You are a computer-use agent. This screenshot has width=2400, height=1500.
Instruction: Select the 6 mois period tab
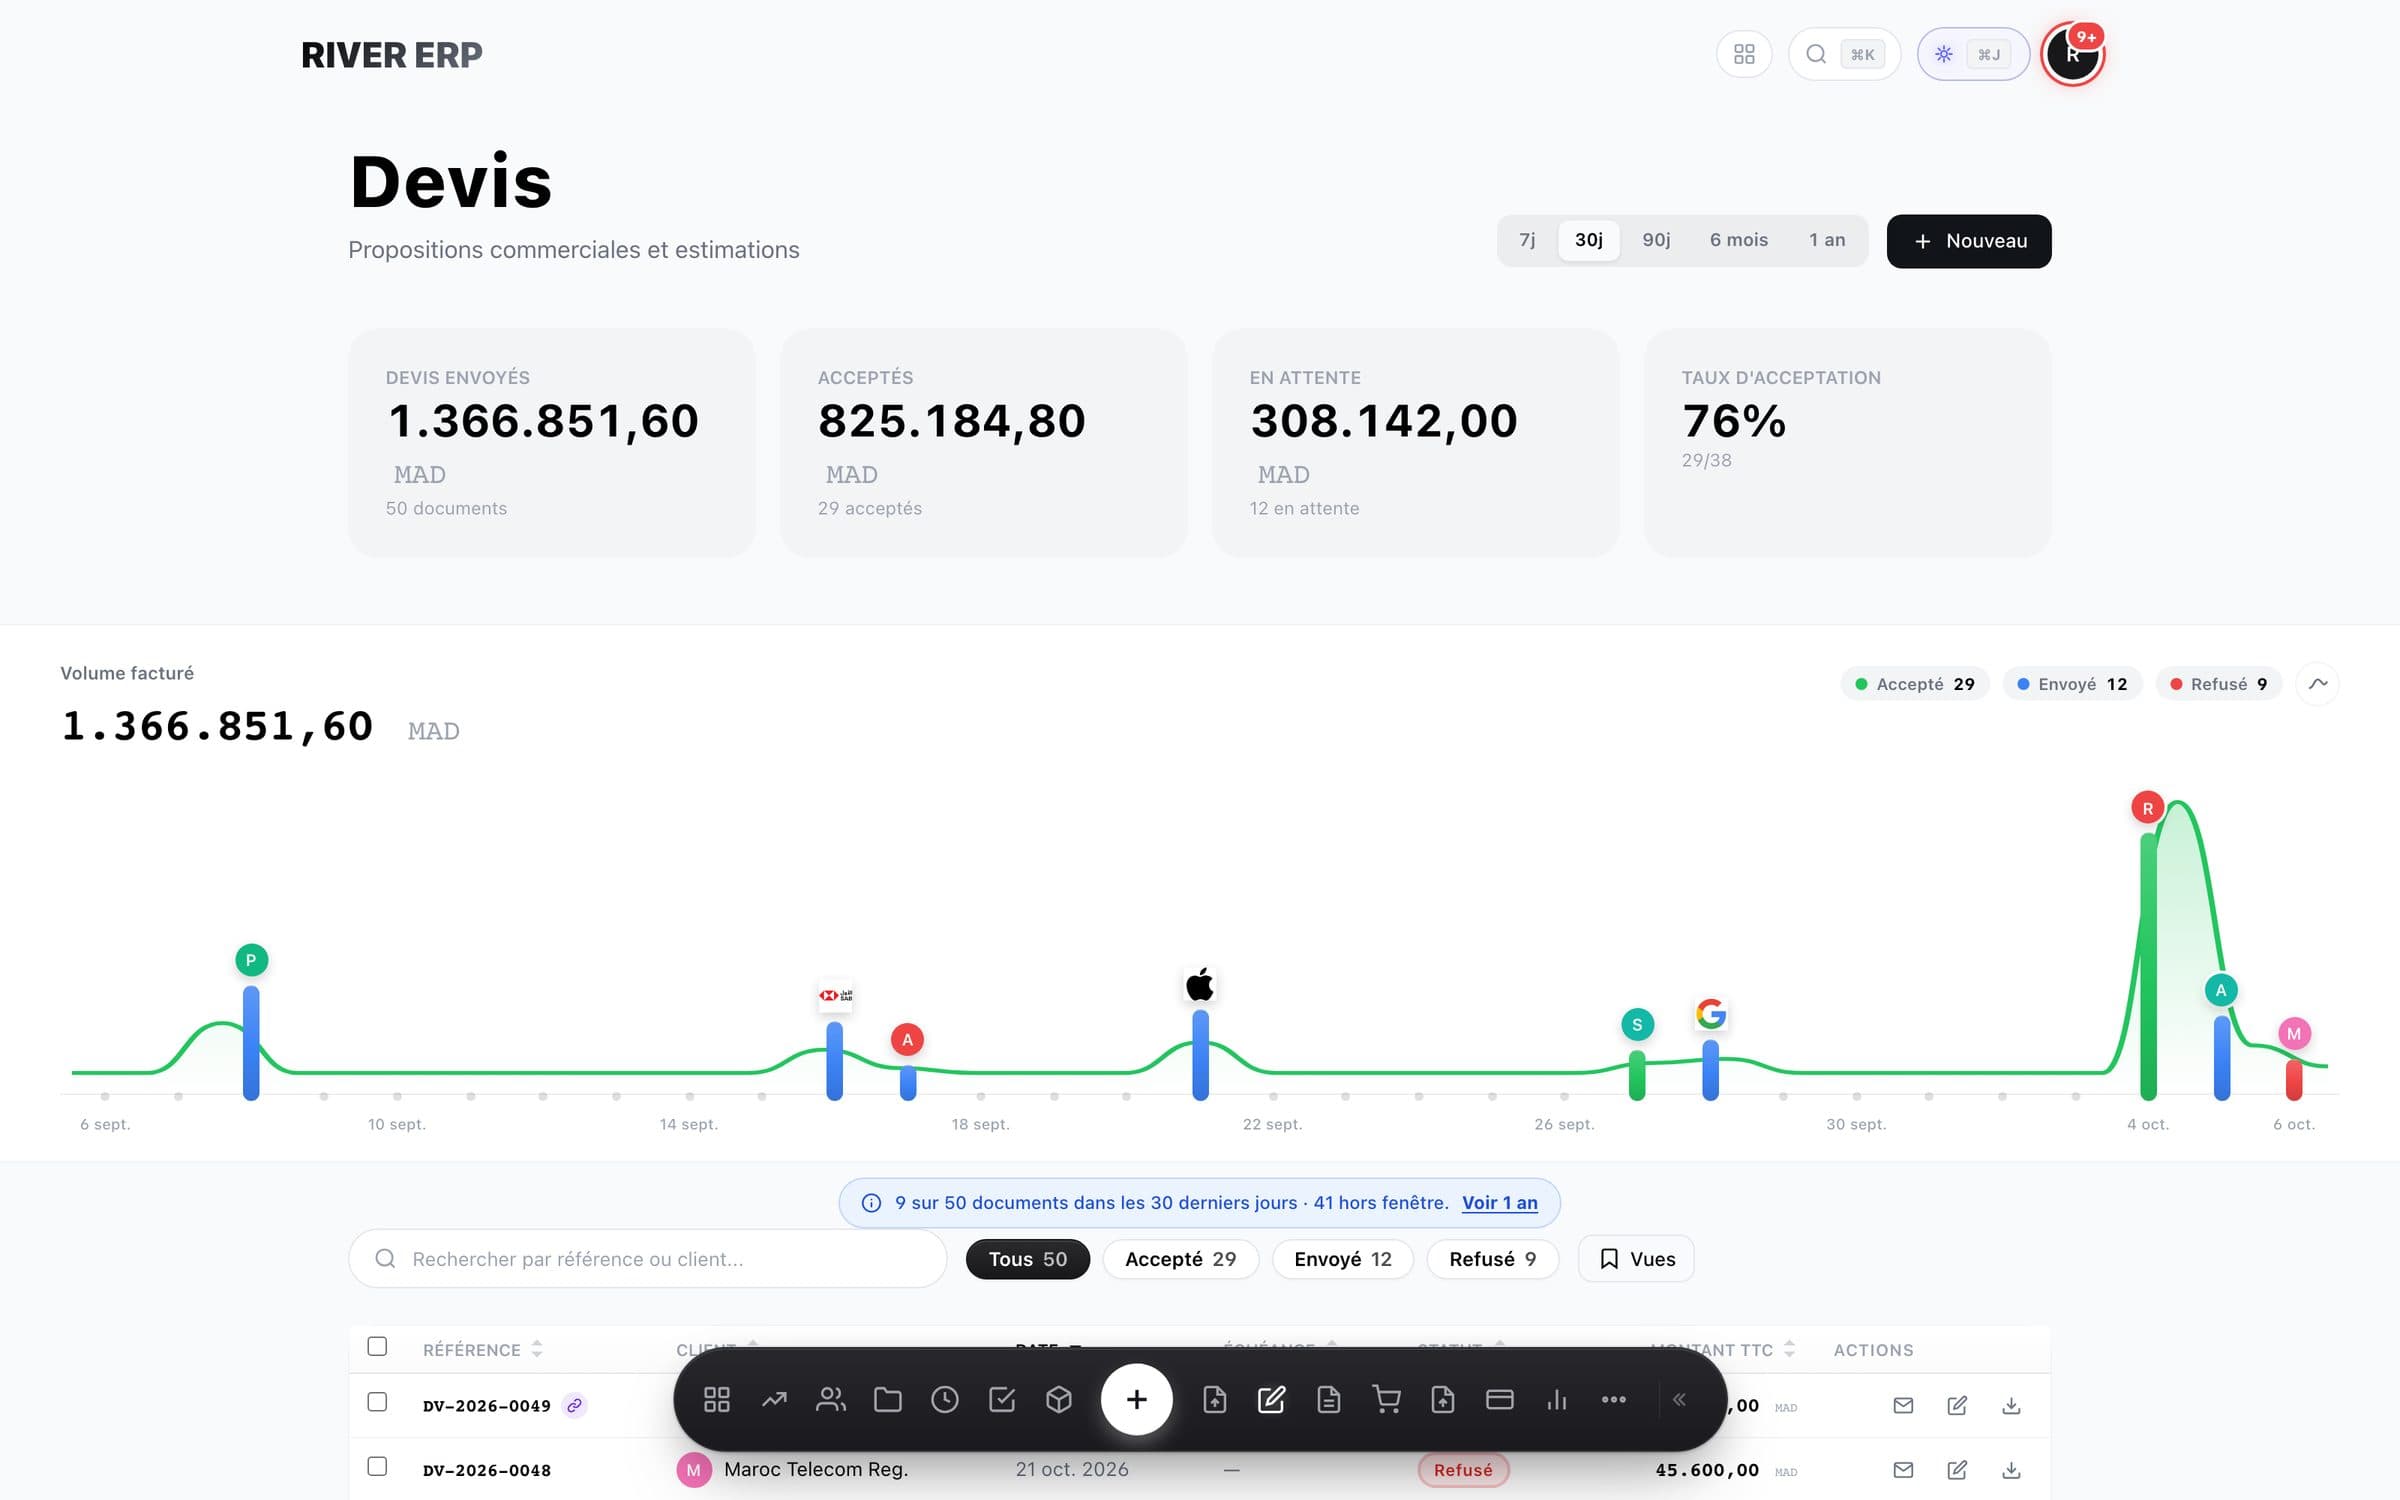tap(1738, 240)
